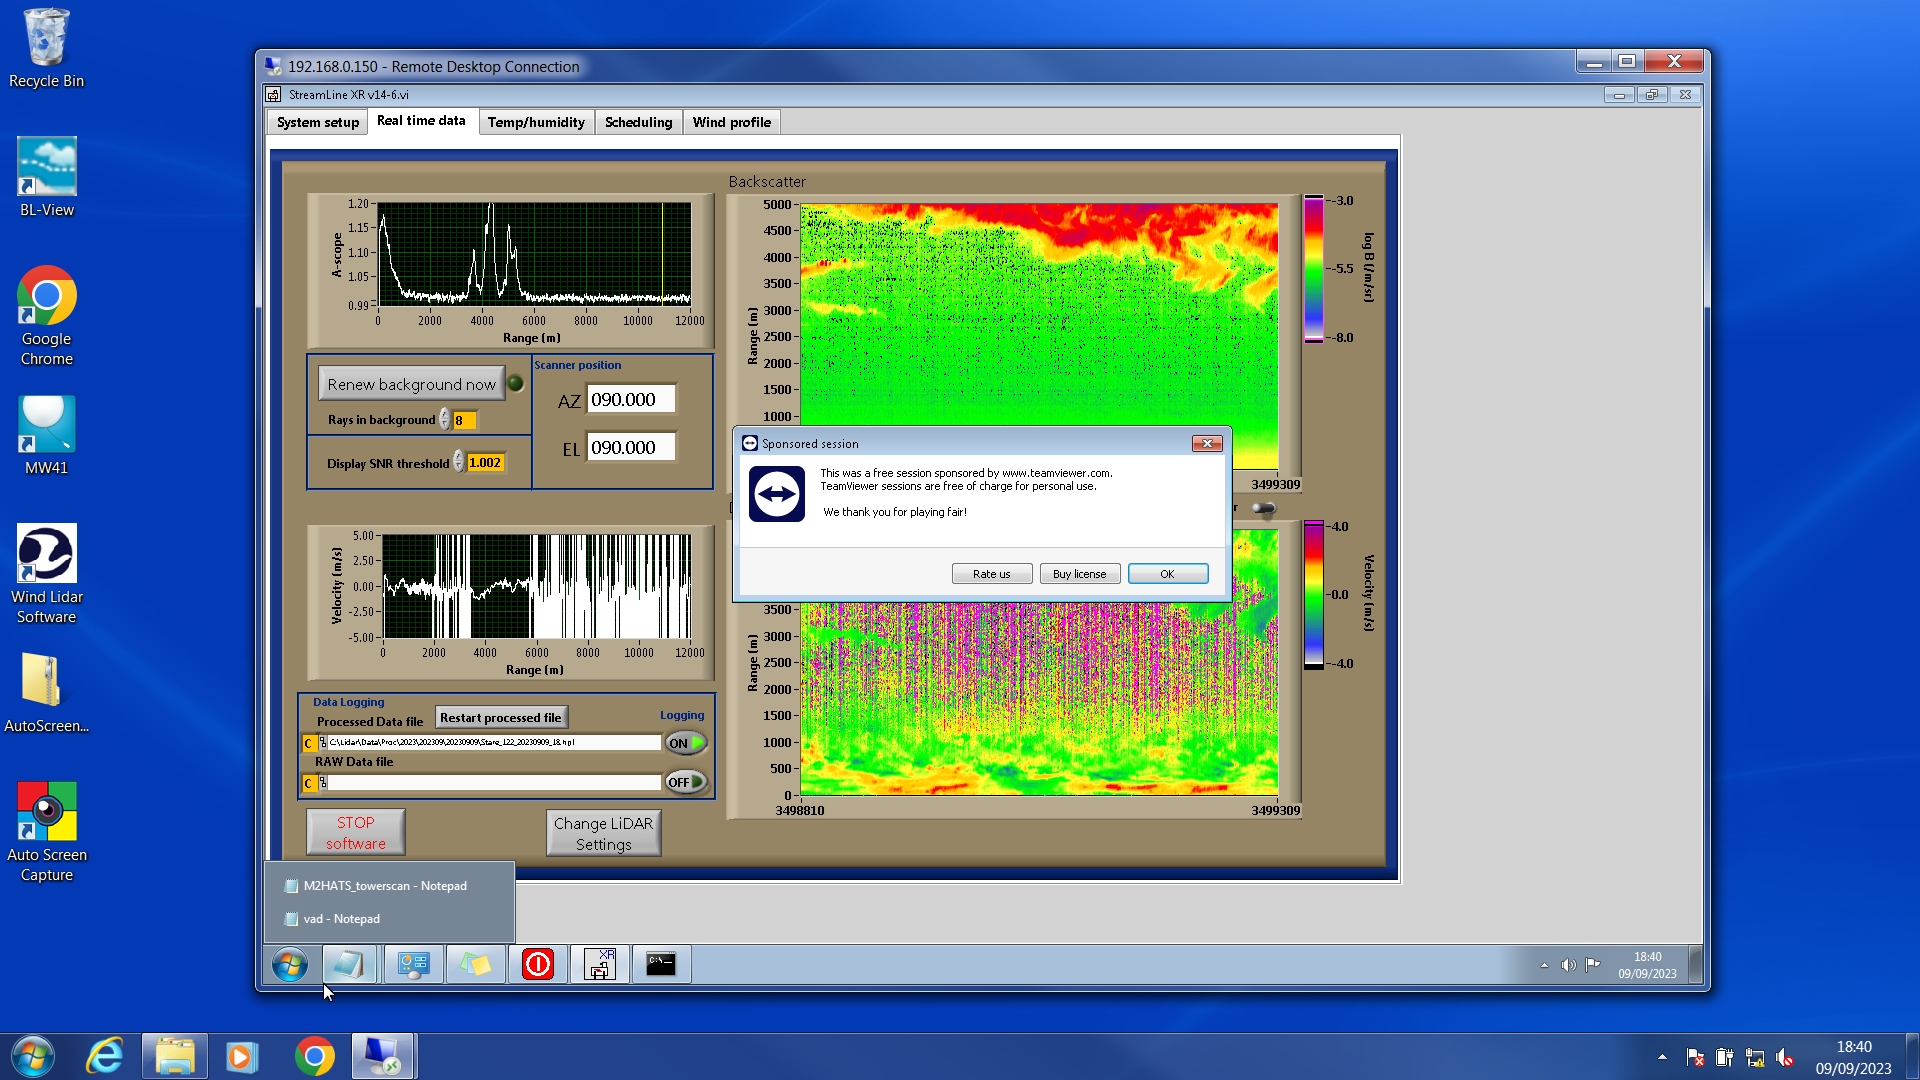Flip the small toggle switch beside the velocity plot
The image size is (1920, 1080).
pyautogui.click(x=1264, y=509)
